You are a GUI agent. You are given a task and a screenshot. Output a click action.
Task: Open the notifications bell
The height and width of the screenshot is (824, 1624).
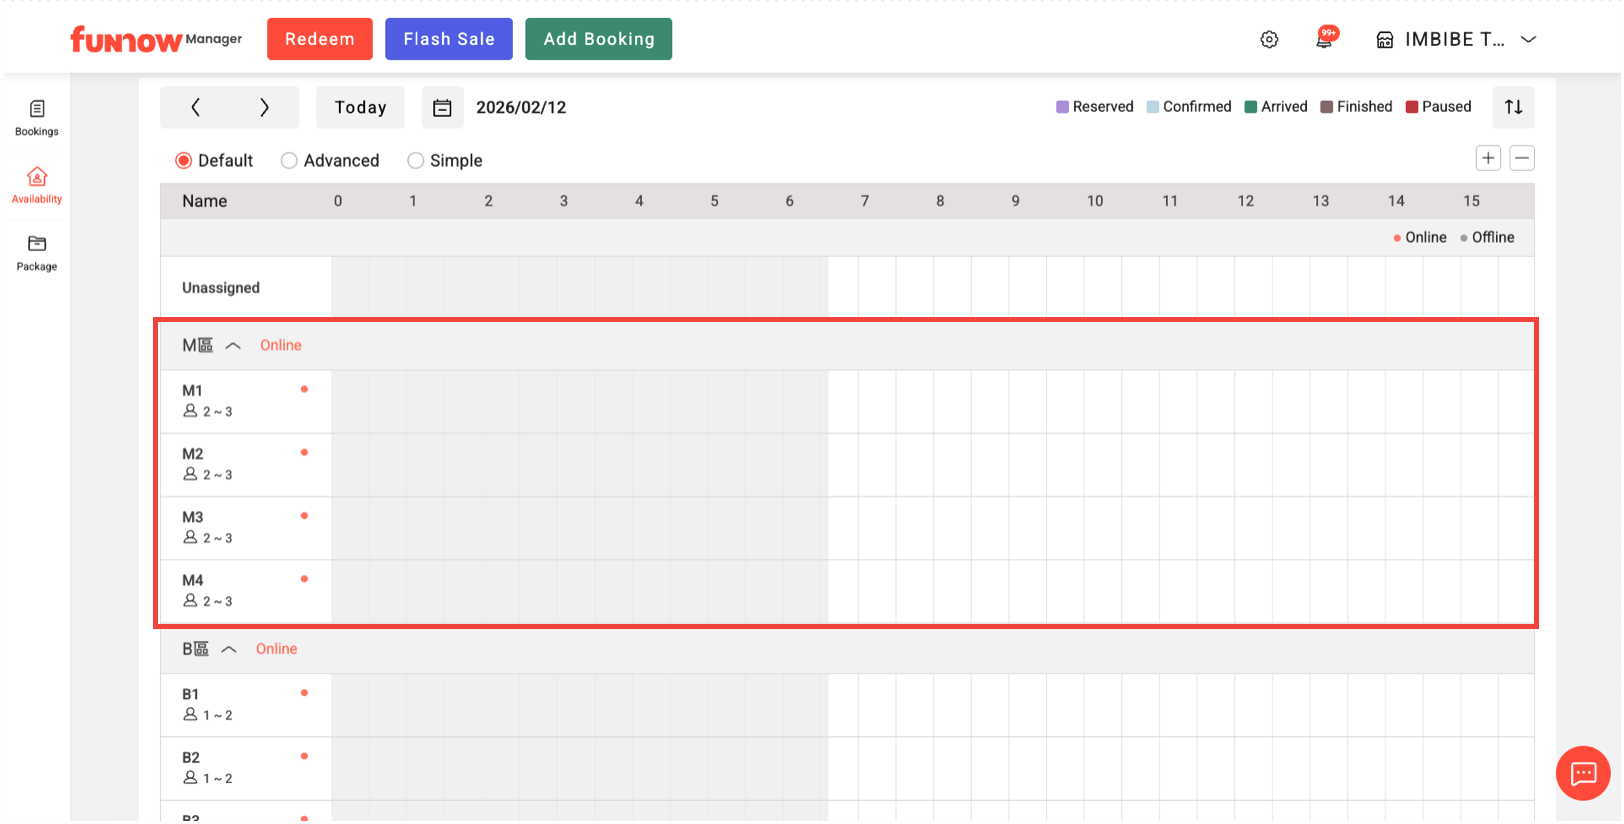pos(1324,40)
